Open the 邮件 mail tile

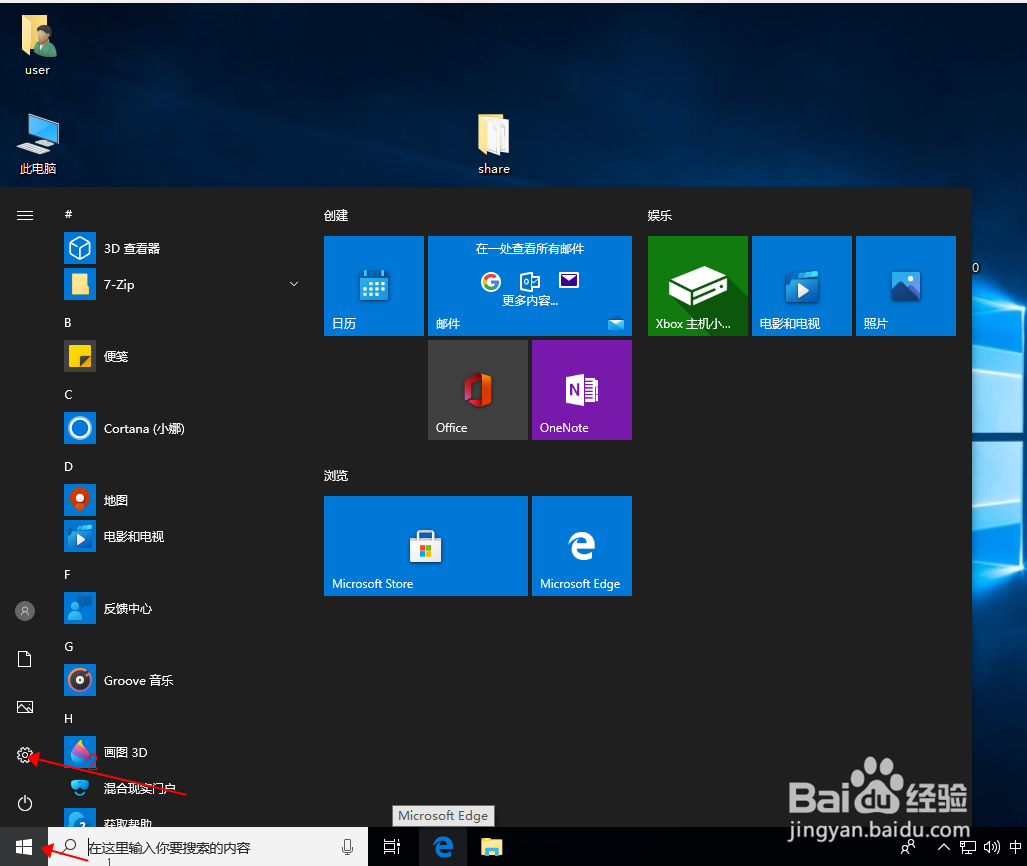click(x=530, y=286)
